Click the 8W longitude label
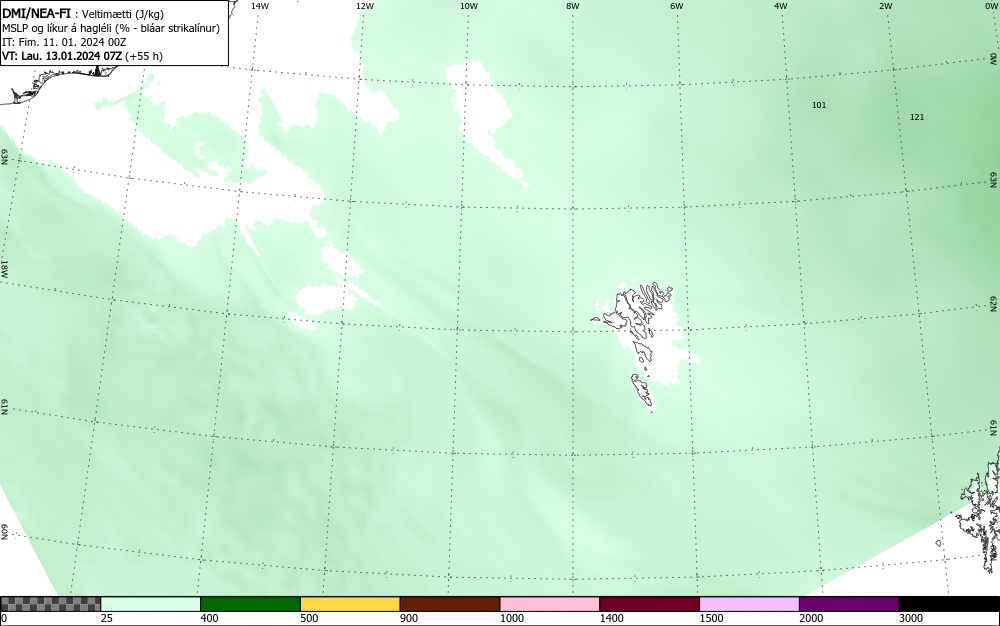Image resolution: width=1000 pixels, height=626 pixels. [573, 6]
